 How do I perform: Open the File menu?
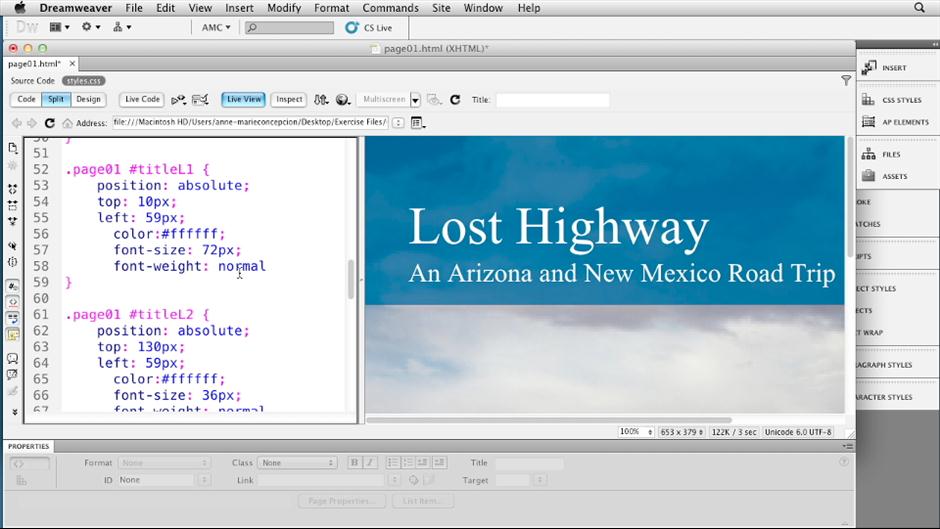click(134, 8)
